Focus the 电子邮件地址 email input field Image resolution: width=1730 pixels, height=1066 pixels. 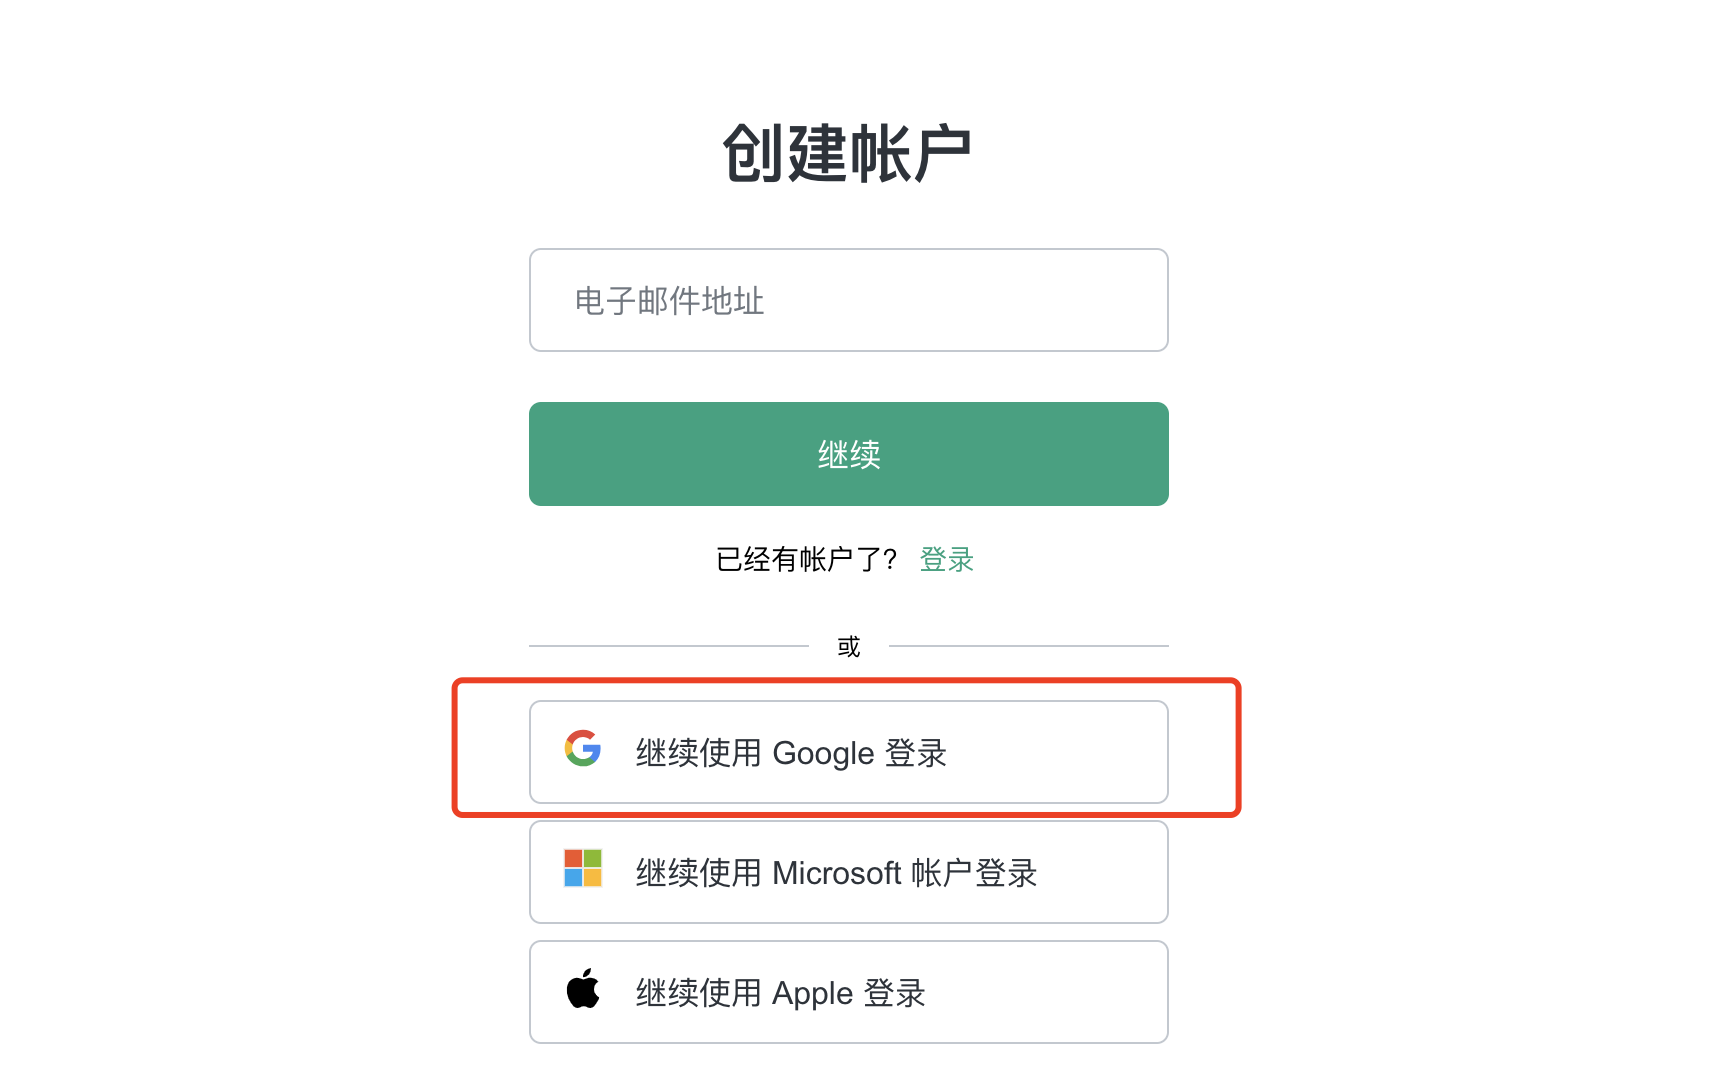click(848, 300)
